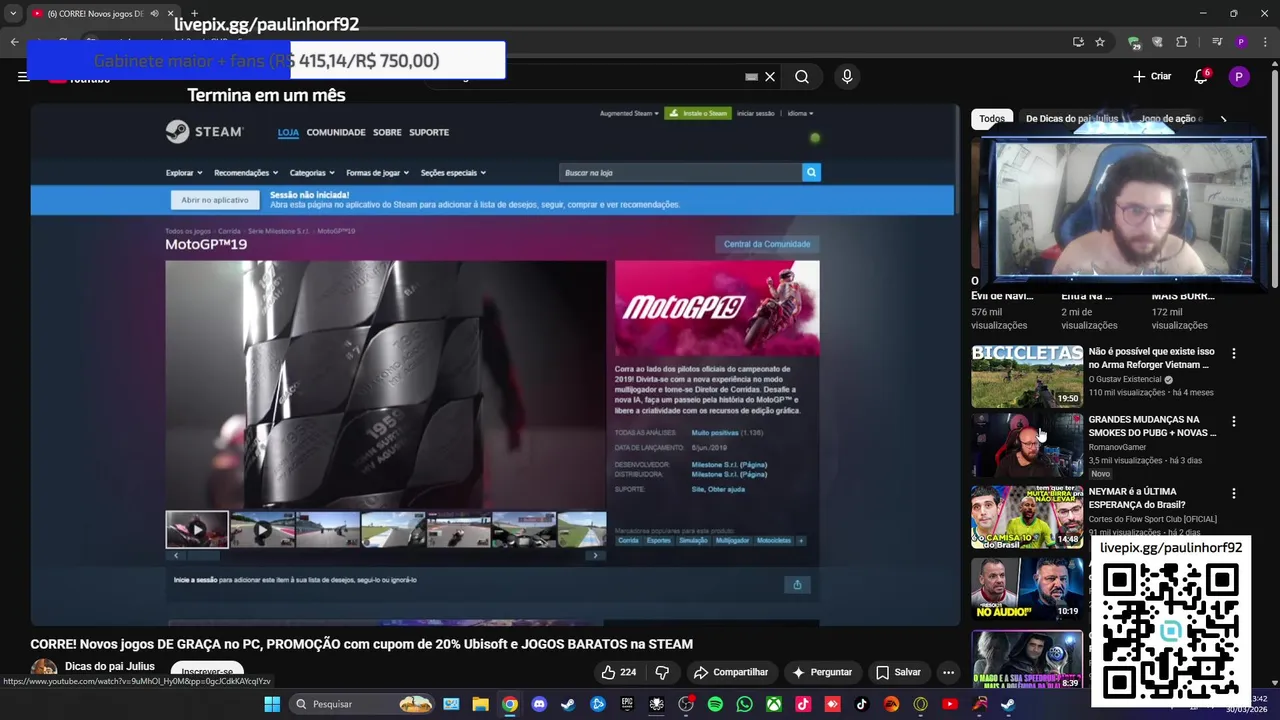Open the Chrome profile avatar
The image size is (1280, 720).
point(1241,42)
